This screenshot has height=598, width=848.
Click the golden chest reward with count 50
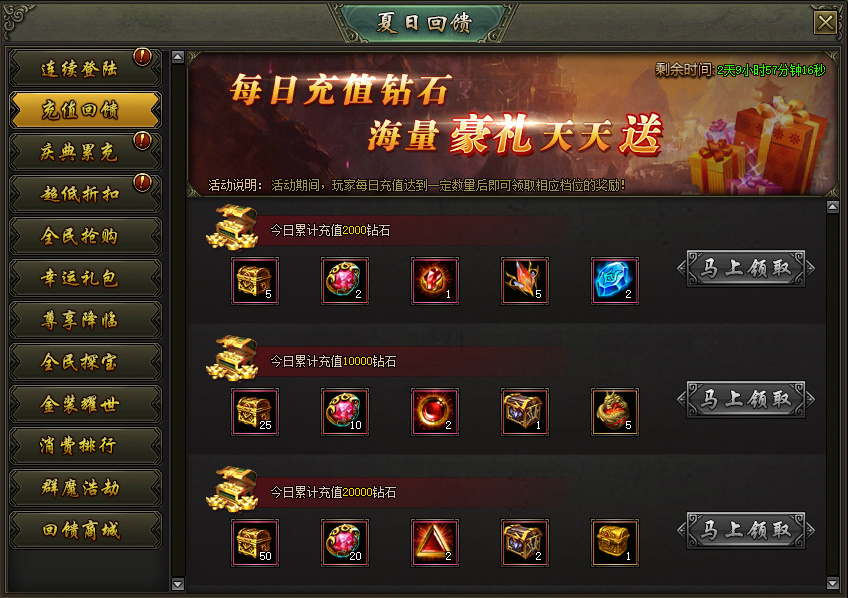(255, 542)
